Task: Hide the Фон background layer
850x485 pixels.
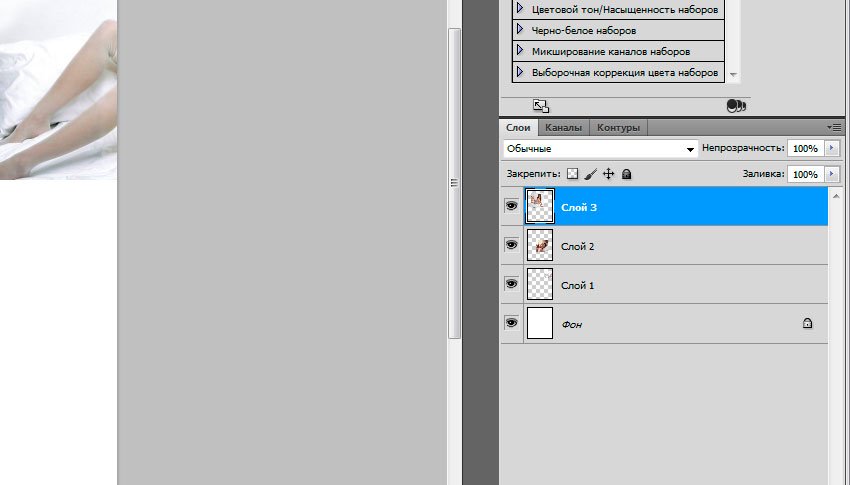Action: (511, 323)
